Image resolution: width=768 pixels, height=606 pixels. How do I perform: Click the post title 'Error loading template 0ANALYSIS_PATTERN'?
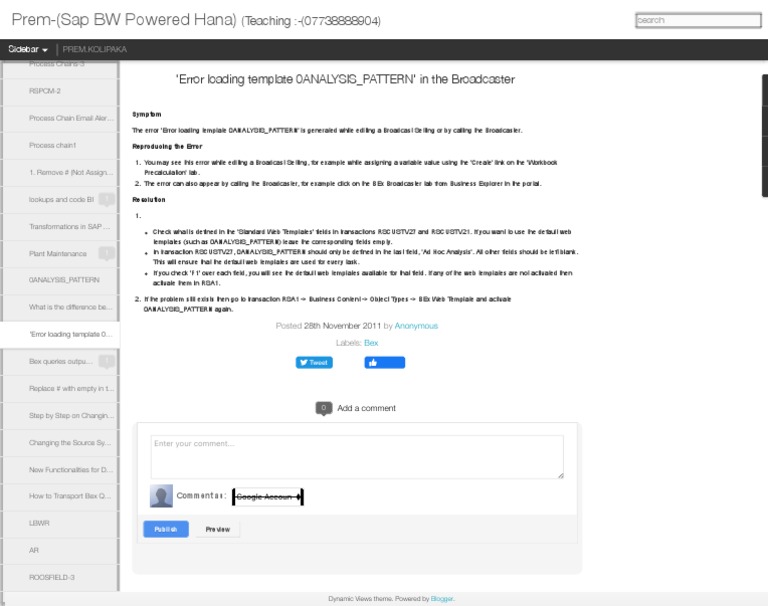pyautogui.click(x=345, y=79)
